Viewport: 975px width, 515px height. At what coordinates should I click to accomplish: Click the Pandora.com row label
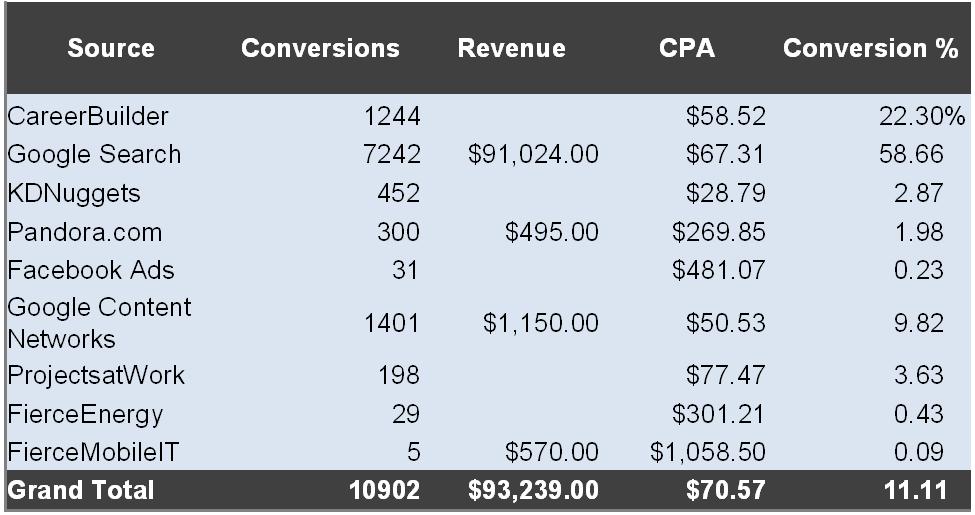(85, 233)
